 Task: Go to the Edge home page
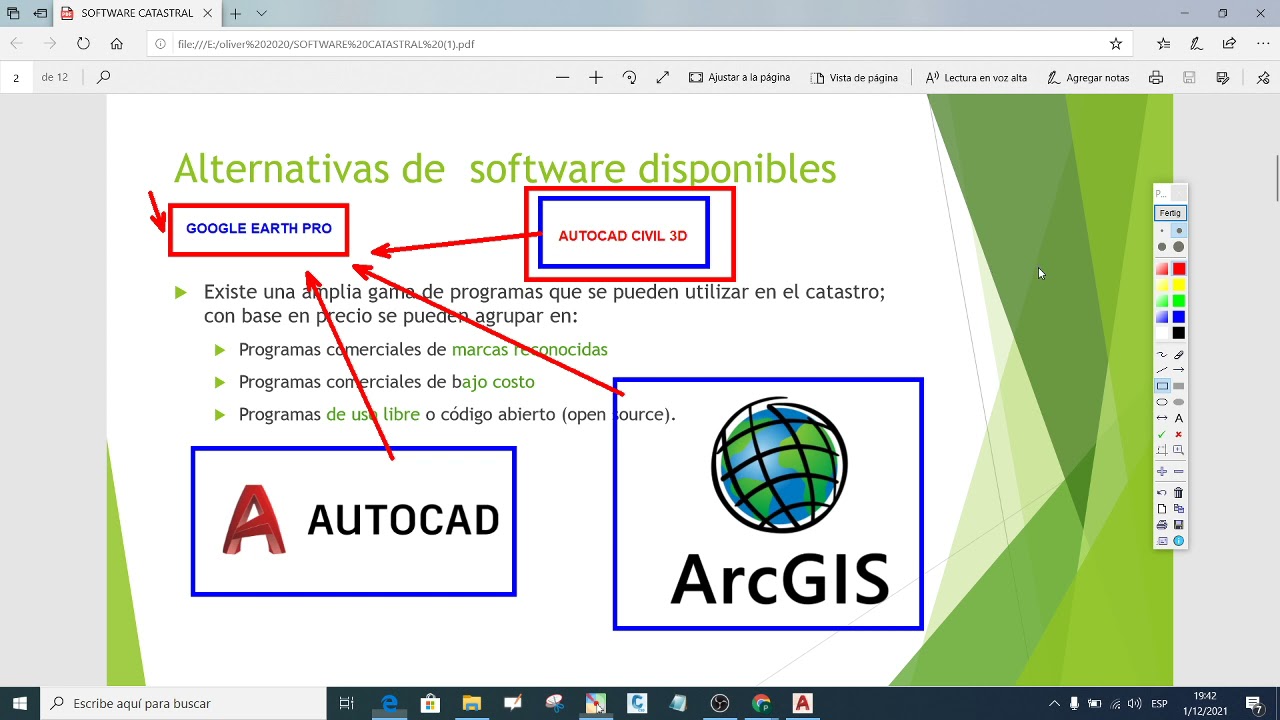(117, 44)
